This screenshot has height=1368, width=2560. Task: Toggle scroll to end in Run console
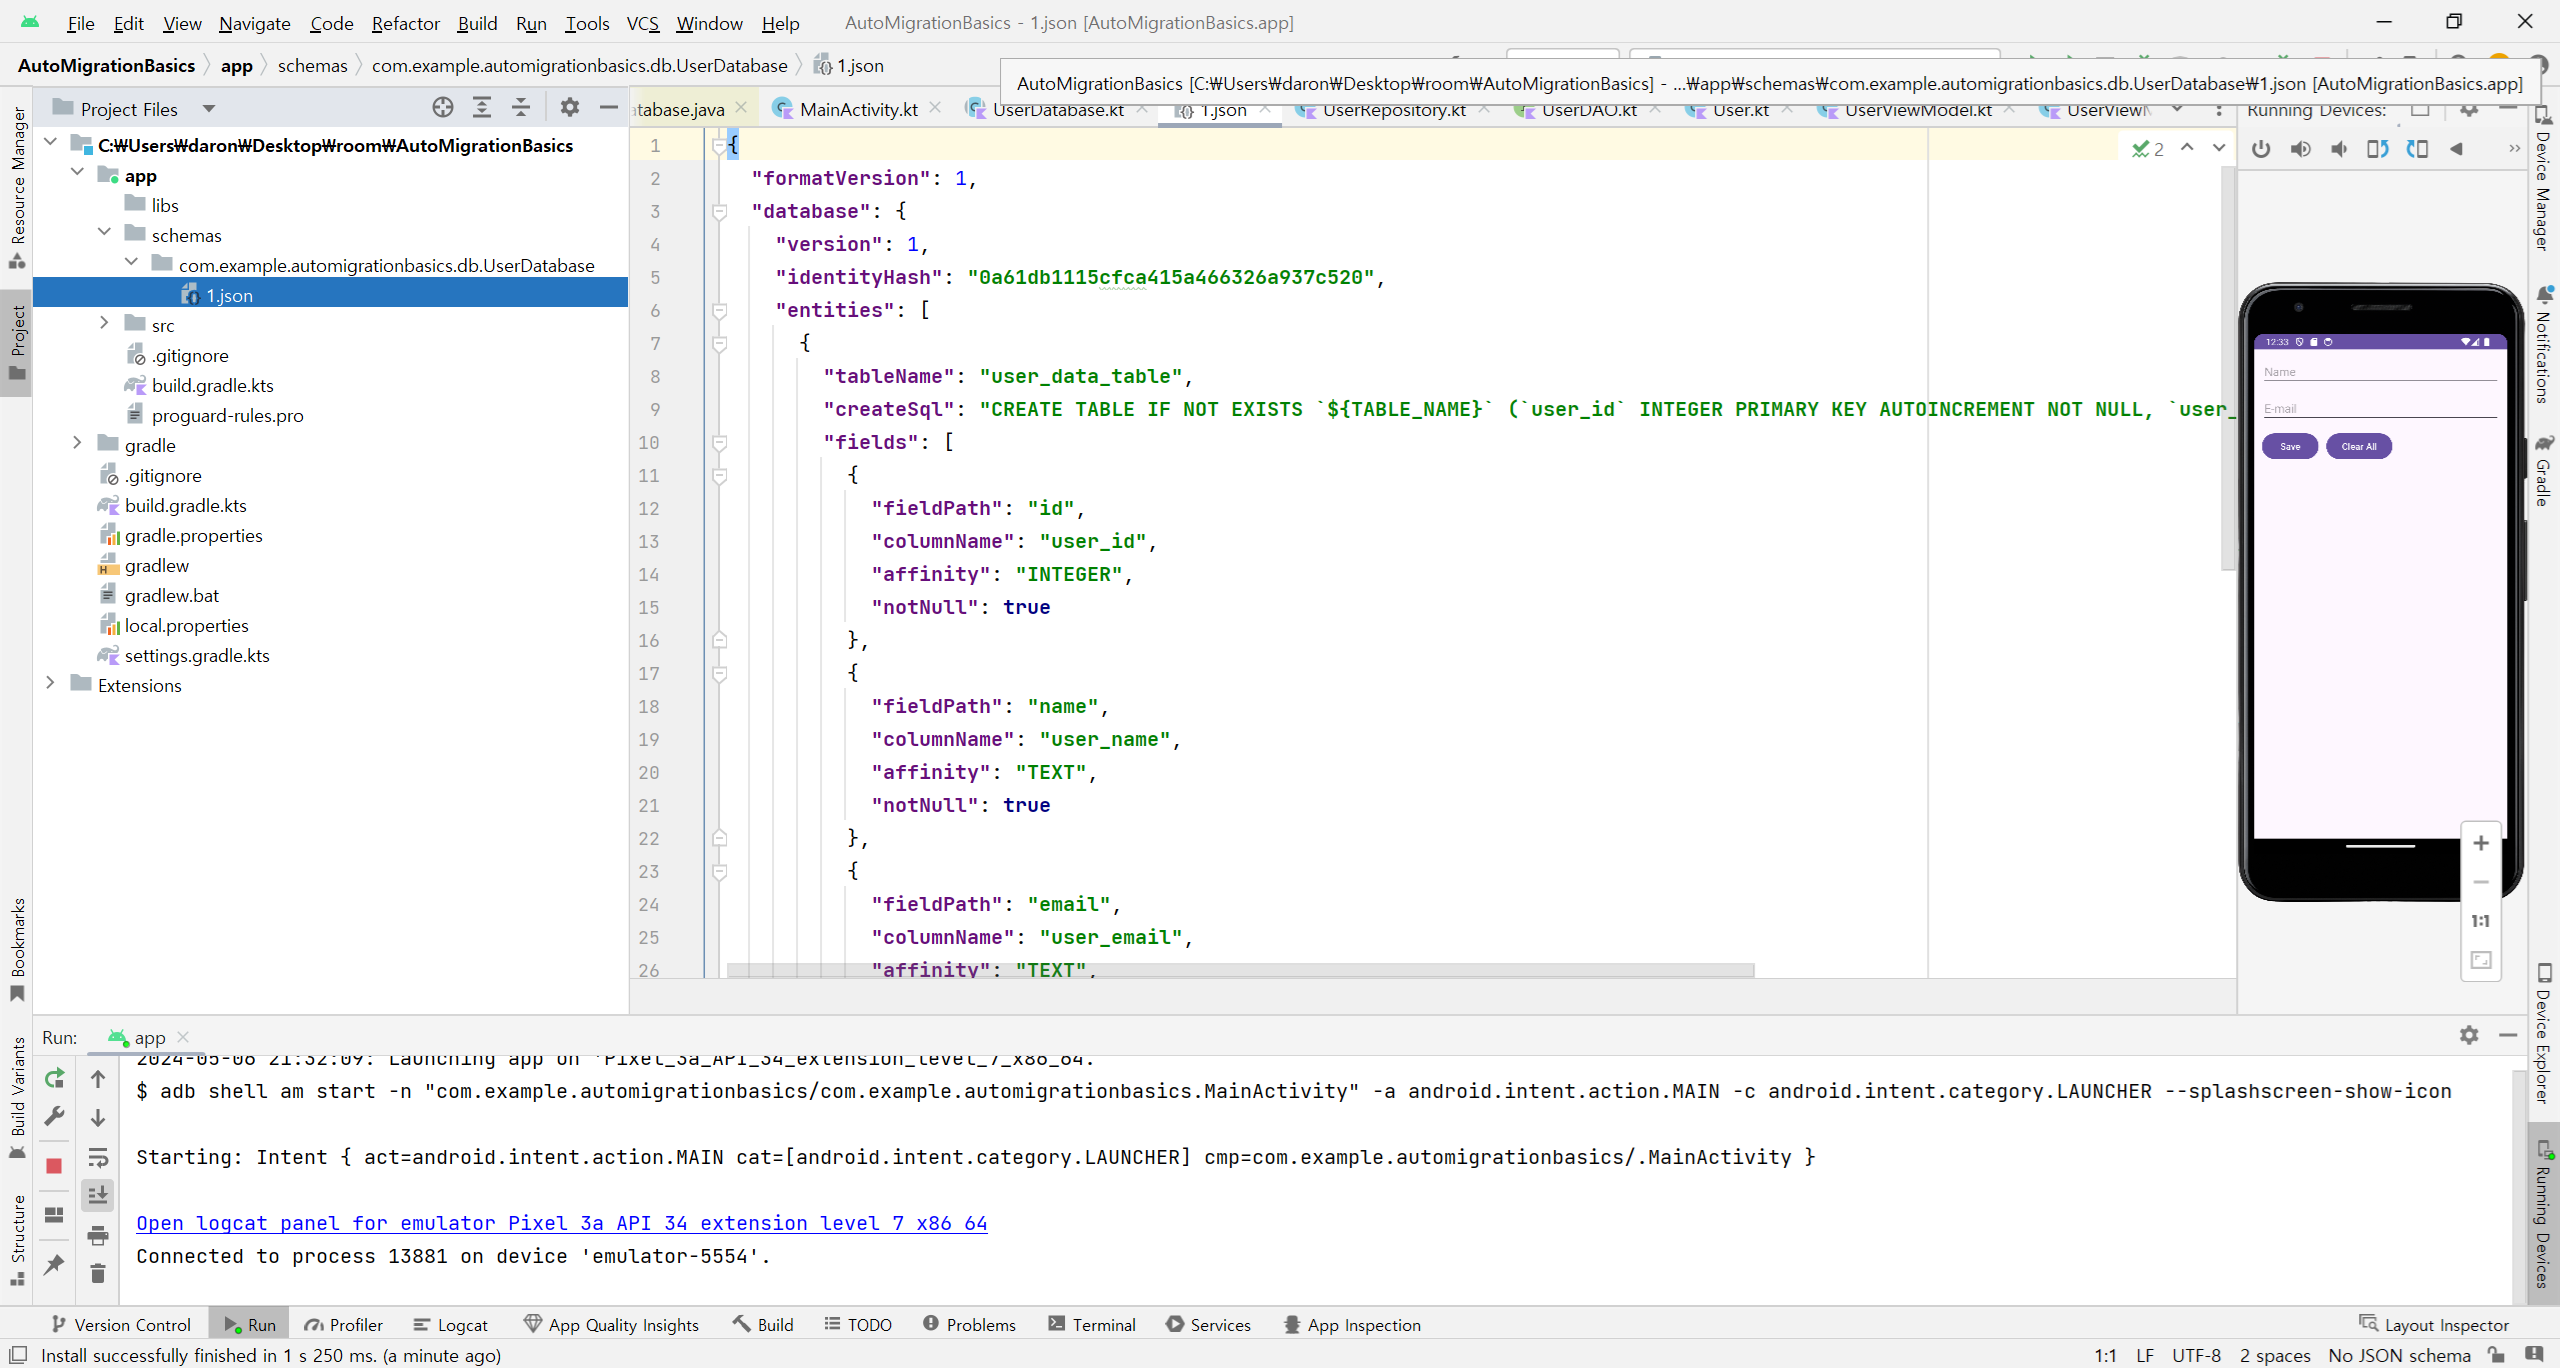click(x=97, y=1196)
